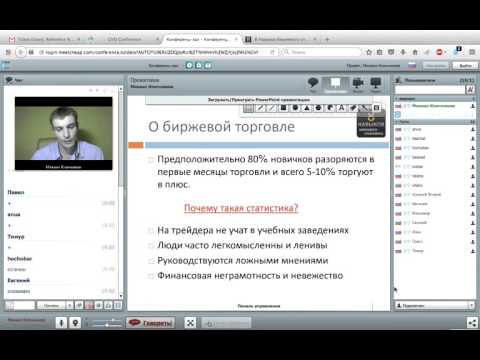The image size is (480, 360).
Task: Click the Russian flag language selector
Action: click(412, 66)
